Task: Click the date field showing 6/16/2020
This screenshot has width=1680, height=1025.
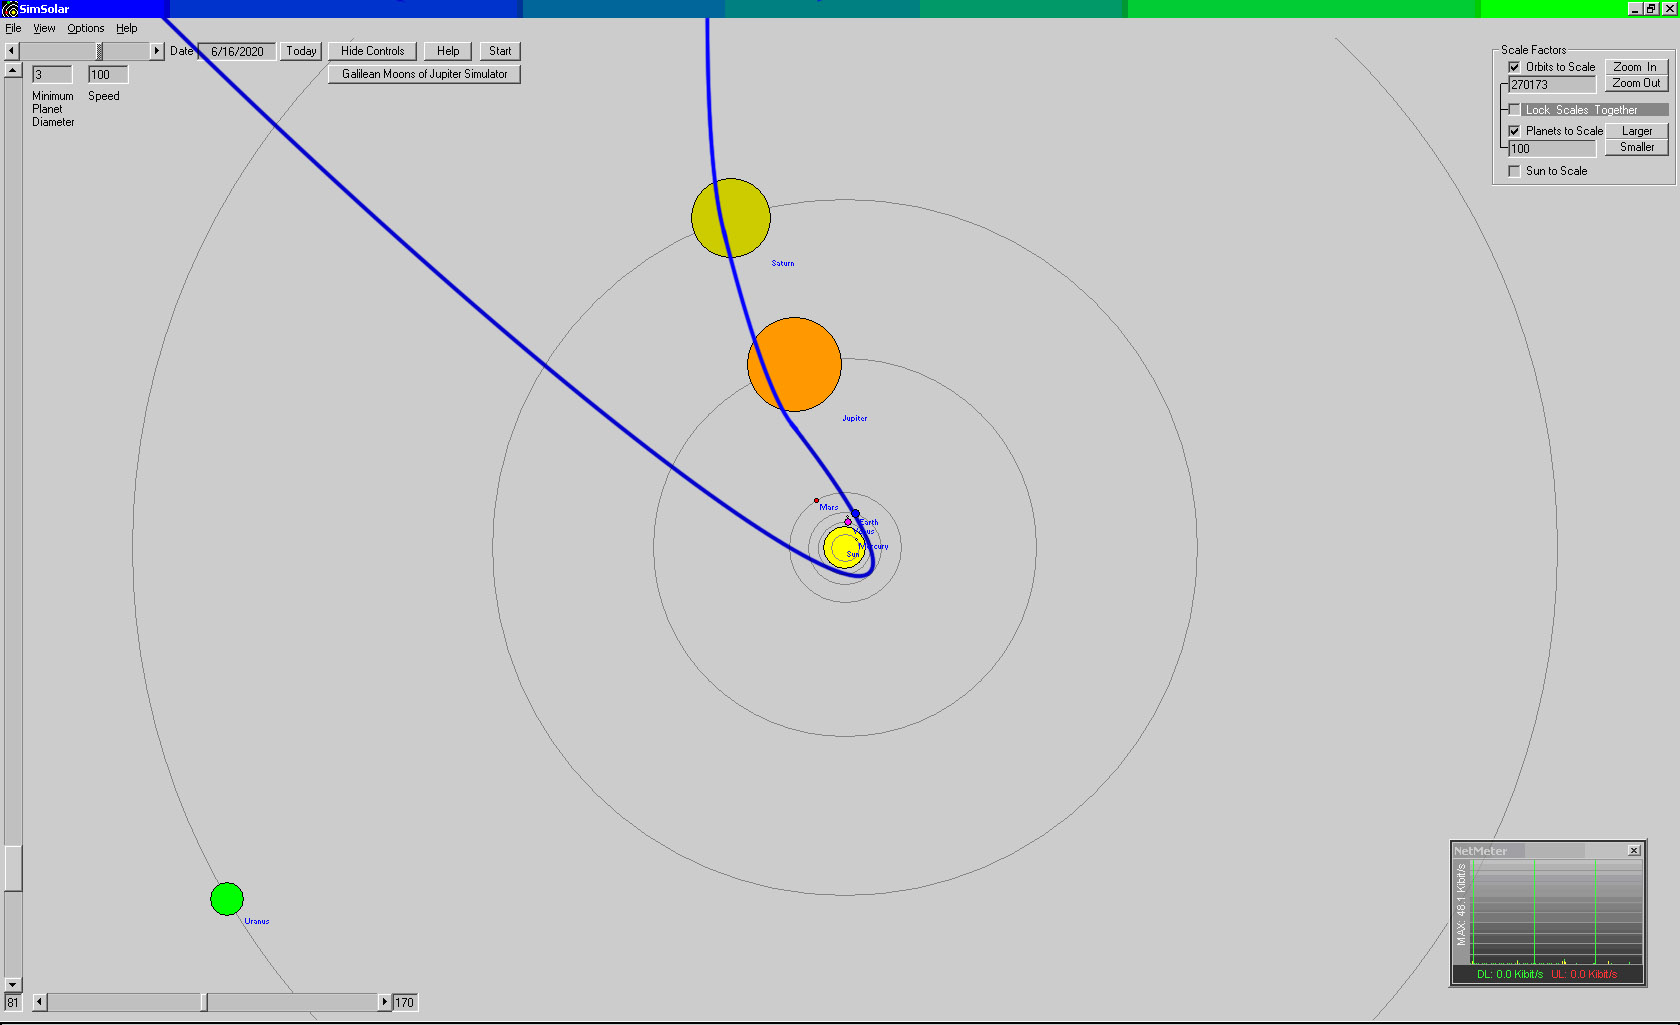Action: (237, 51)
